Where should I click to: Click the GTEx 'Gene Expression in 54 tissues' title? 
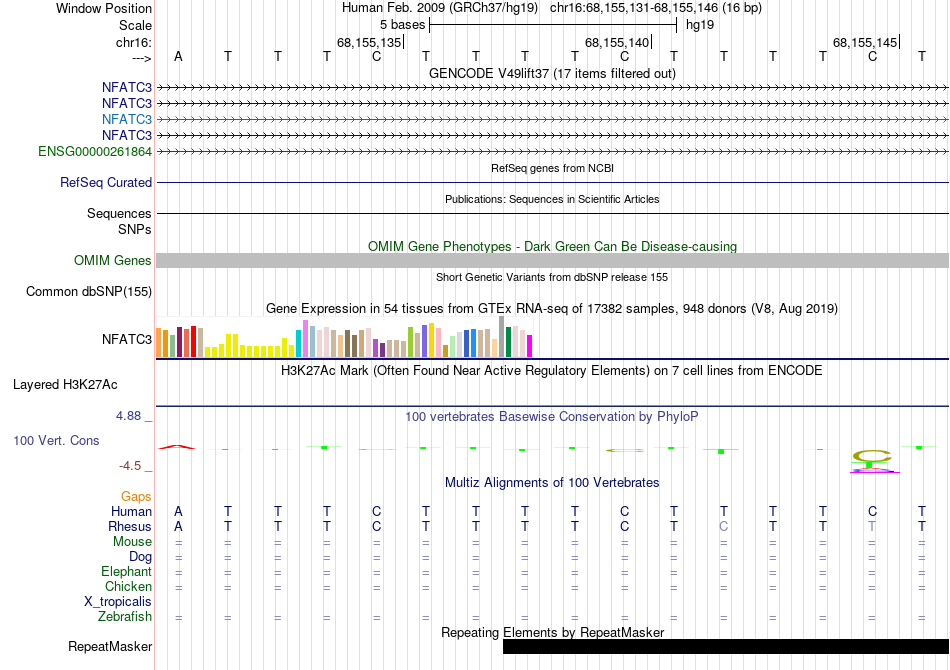tap(552, 308)
